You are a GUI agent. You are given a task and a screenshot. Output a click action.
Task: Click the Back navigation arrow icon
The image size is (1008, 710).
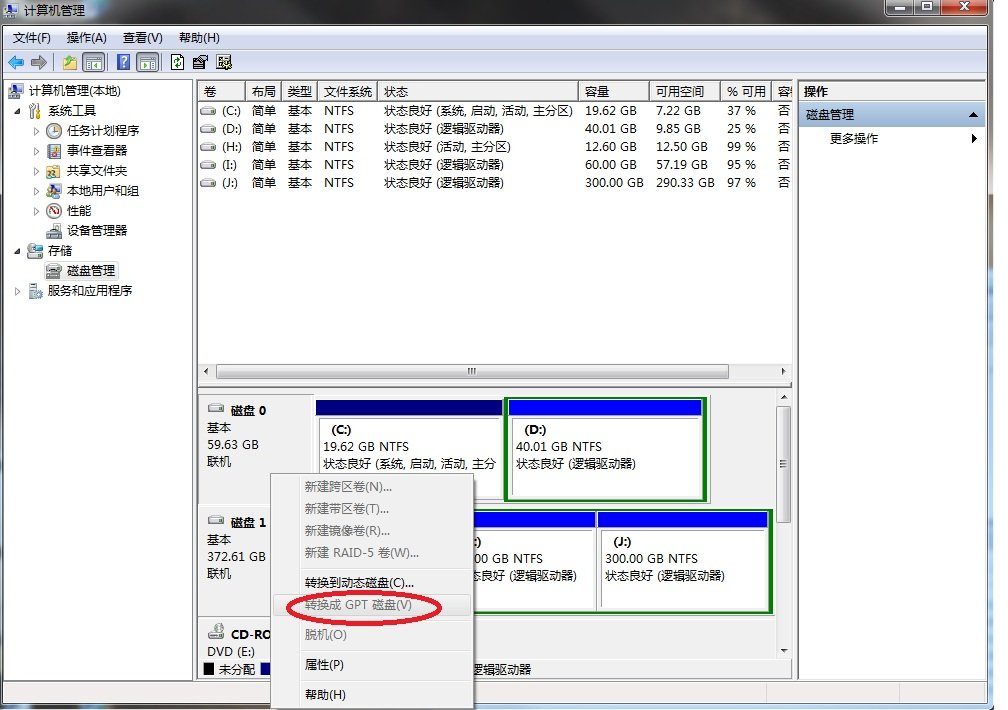point(15,61)
